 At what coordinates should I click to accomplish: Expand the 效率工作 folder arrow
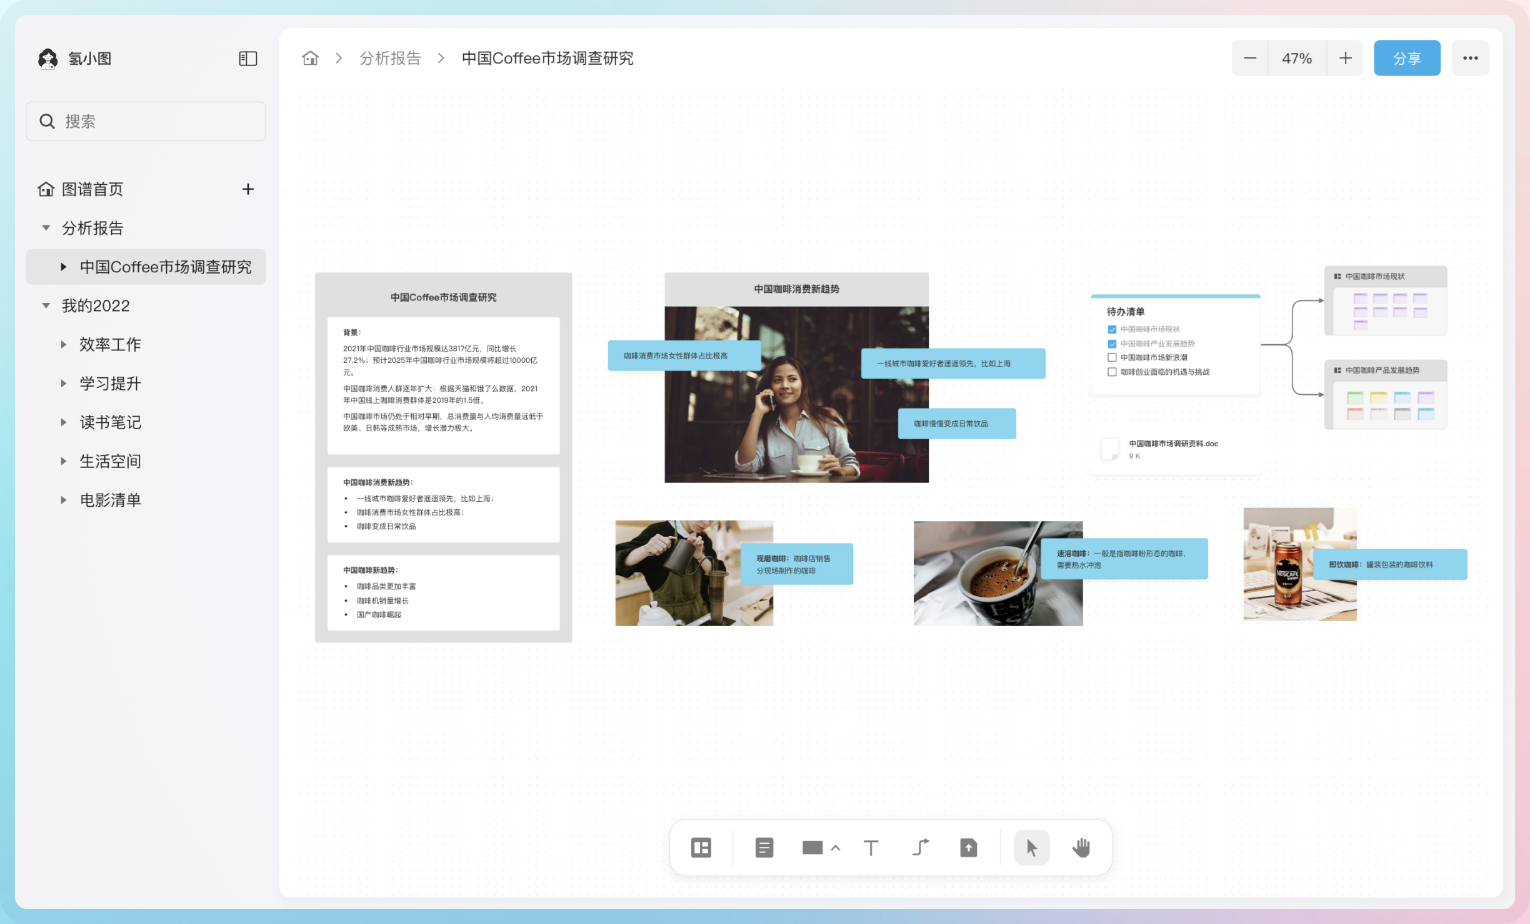pyautogui.click(x=63, y=345)
